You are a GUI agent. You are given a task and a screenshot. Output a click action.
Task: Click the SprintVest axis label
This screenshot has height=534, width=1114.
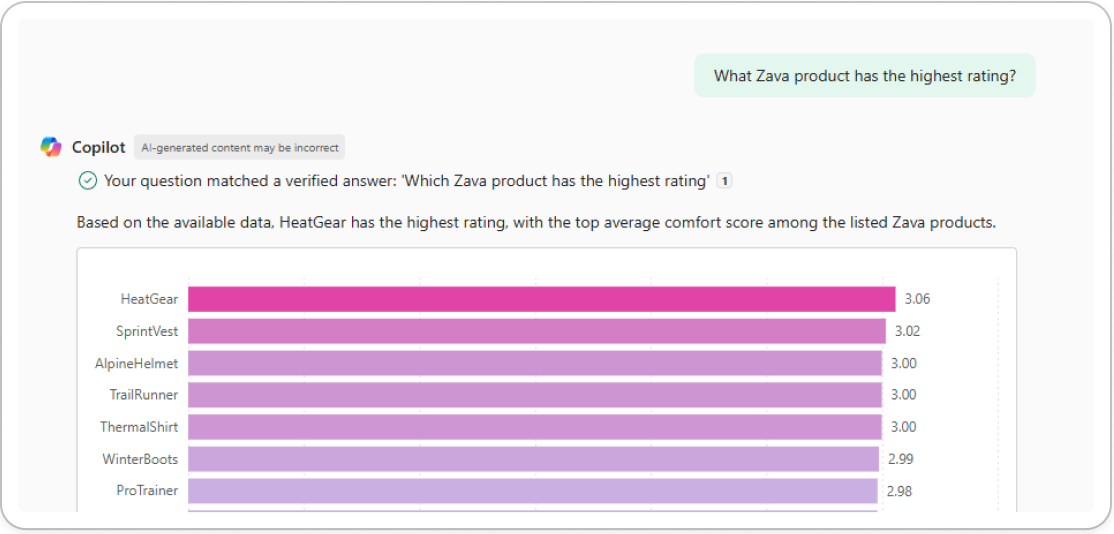click(x=147, y=331)
